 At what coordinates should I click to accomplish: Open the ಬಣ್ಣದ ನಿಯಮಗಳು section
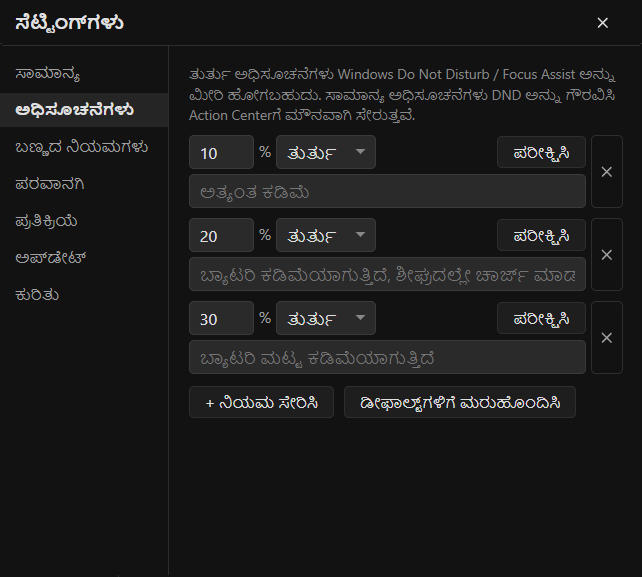84,147
